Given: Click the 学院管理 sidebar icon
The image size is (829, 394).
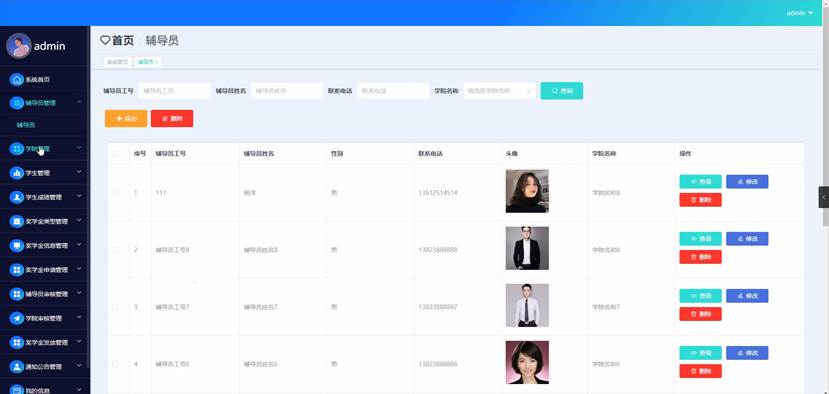Looking at the screenshot, I should (17, 149).
